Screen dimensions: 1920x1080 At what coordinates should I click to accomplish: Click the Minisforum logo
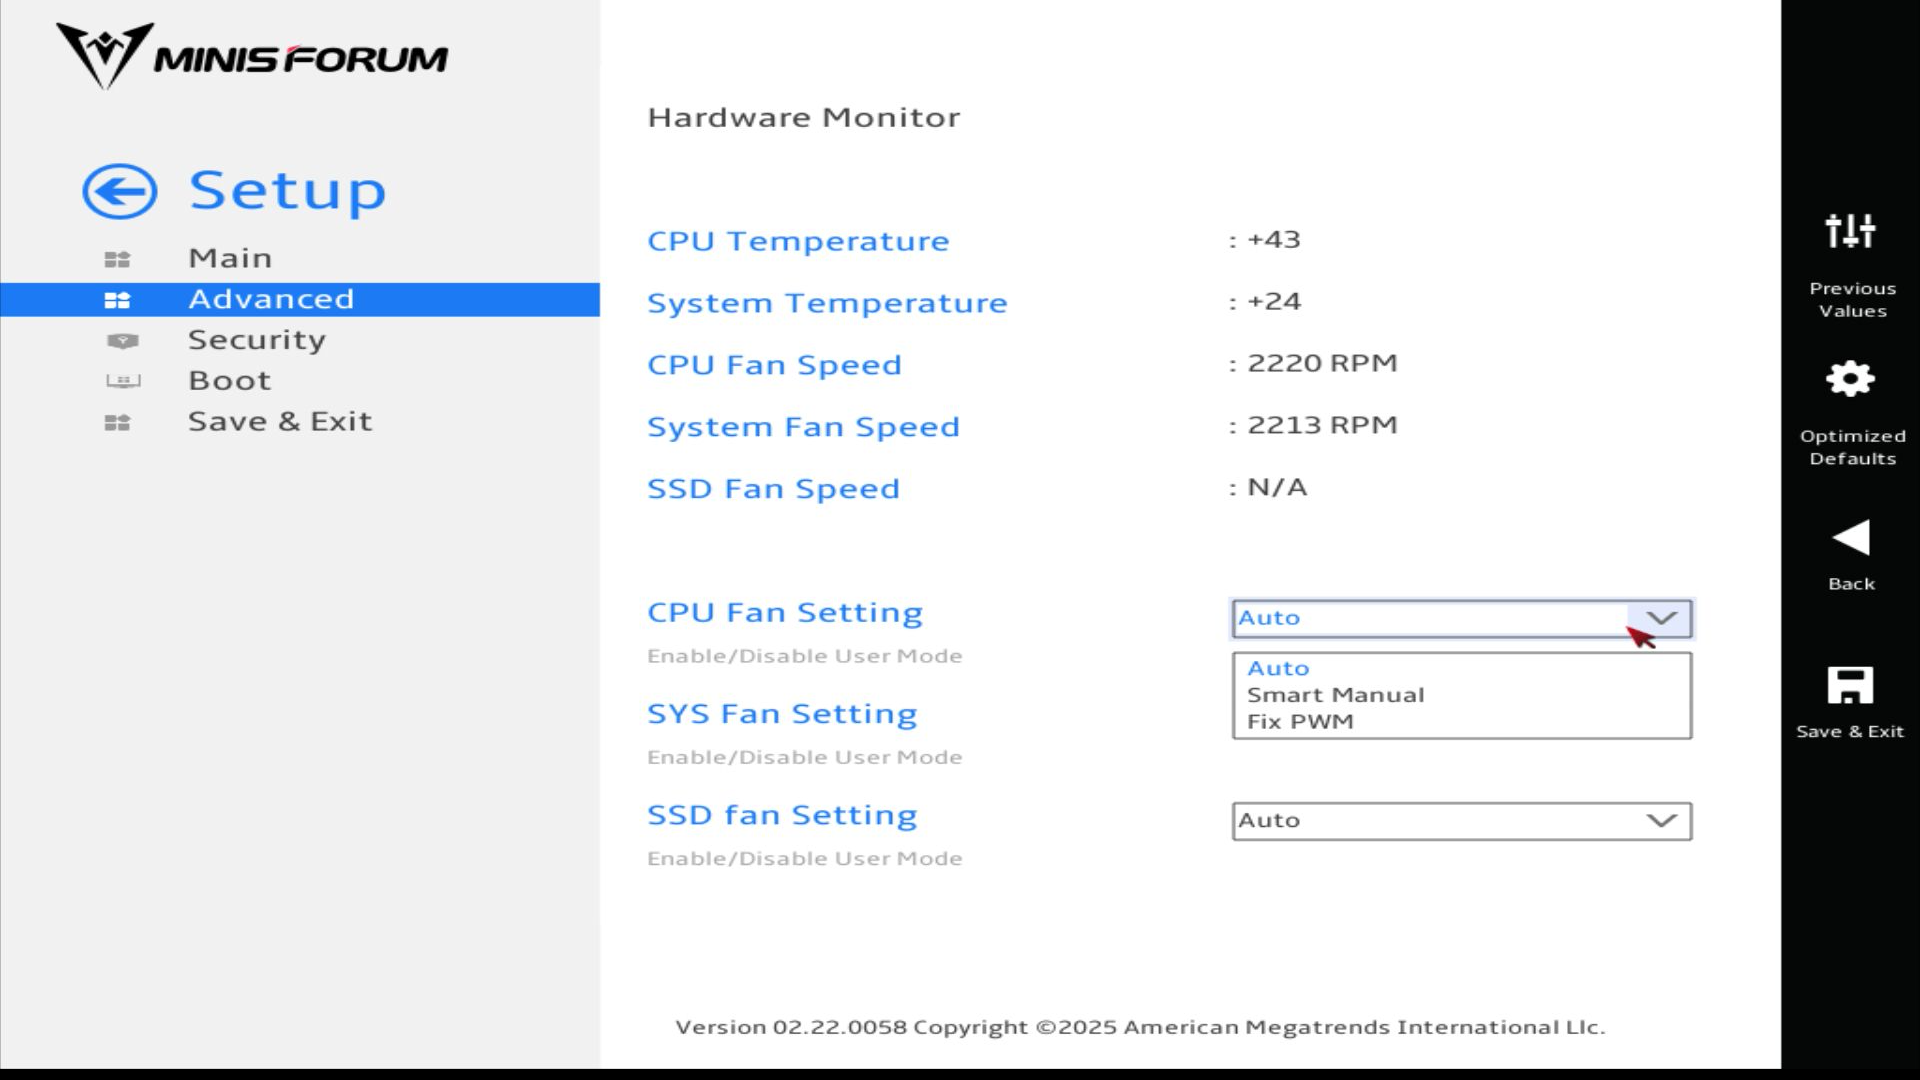point(252,56)
